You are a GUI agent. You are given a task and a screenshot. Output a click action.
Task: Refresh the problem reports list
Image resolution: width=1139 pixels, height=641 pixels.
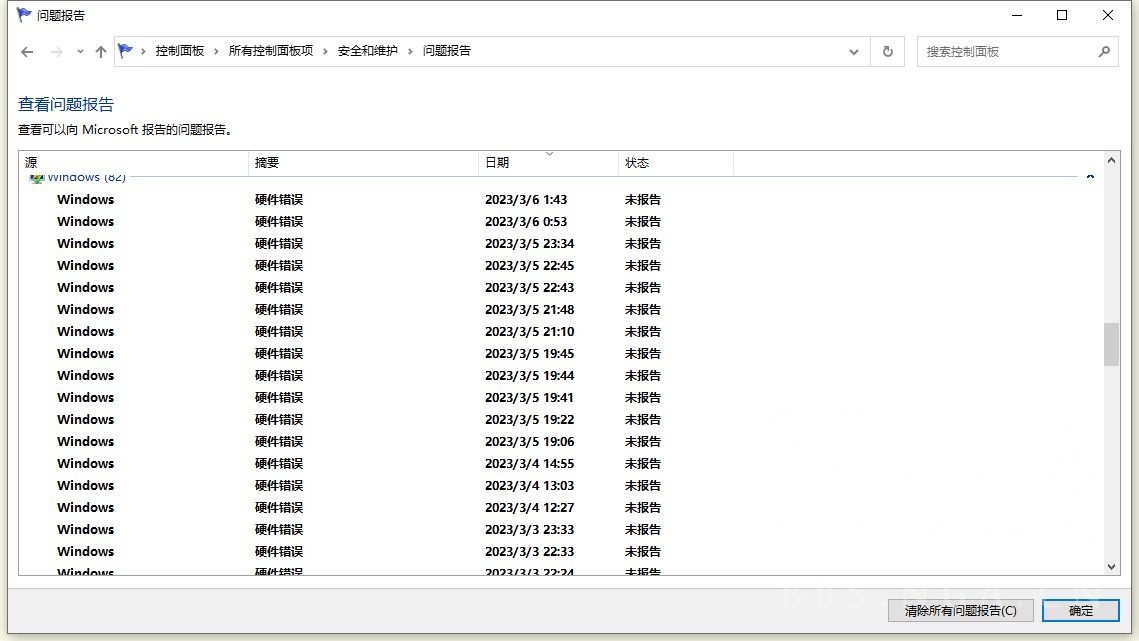tap(889, 51)
